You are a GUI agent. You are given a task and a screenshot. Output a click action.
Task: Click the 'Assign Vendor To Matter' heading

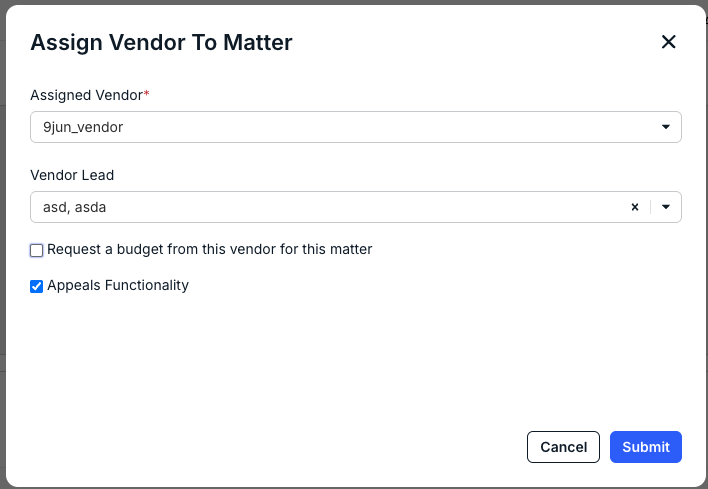pyautogui.click(x=161, y=42)
